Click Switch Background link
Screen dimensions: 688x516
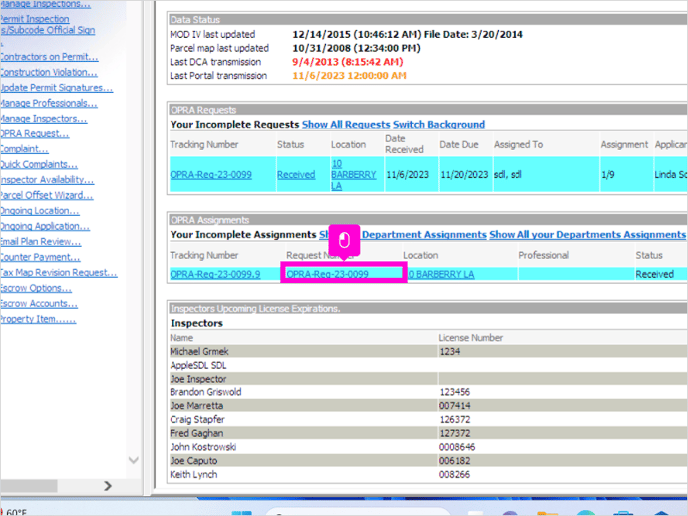pyautogui.click(x=439, y=125)
